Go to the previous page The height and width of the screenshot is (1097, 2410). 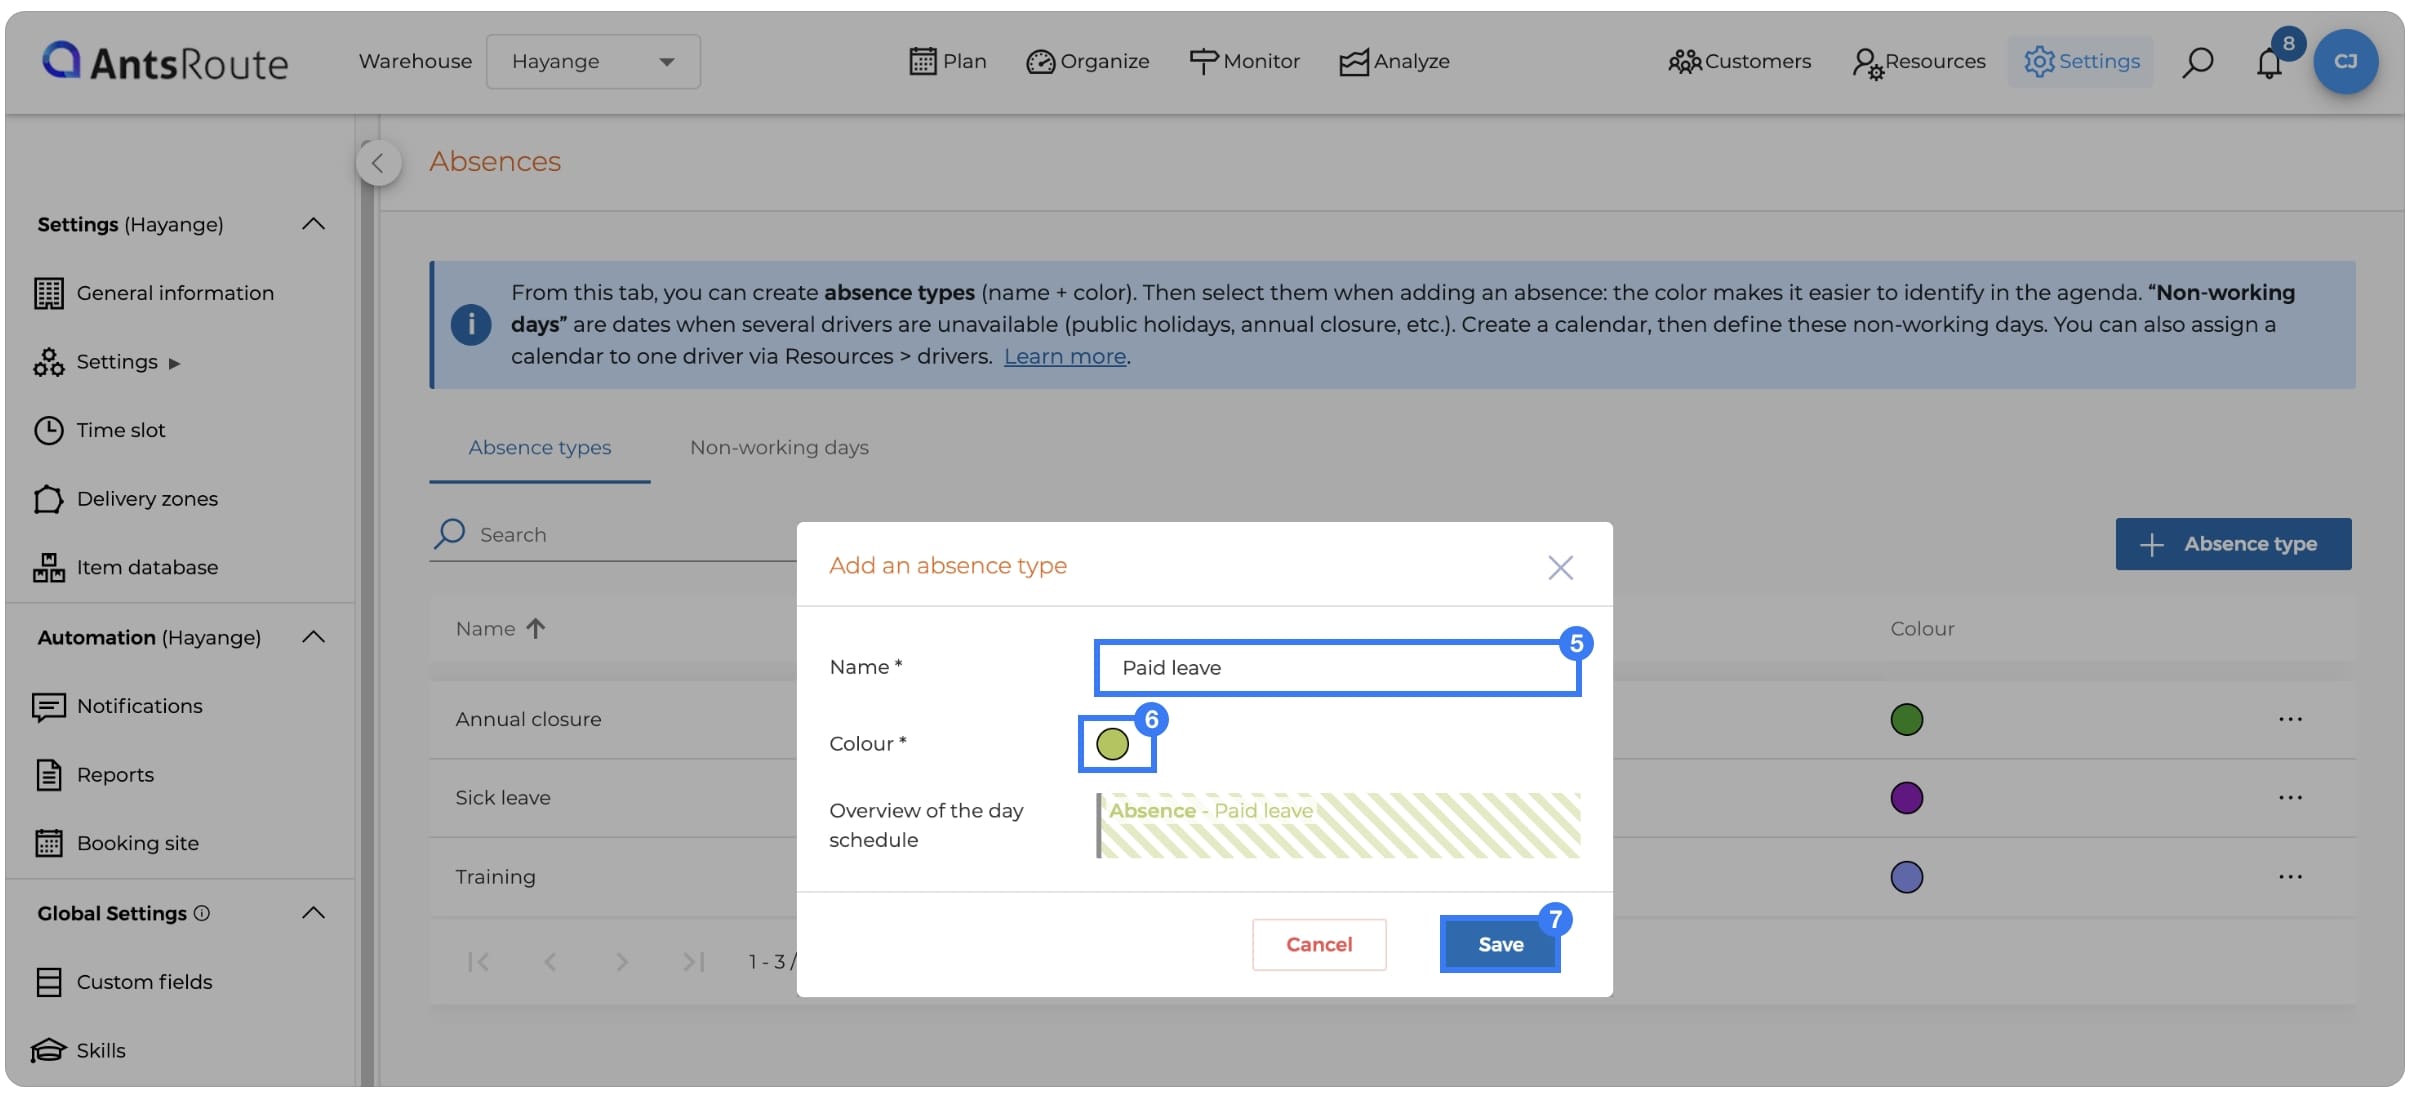[x=550, y=962]
